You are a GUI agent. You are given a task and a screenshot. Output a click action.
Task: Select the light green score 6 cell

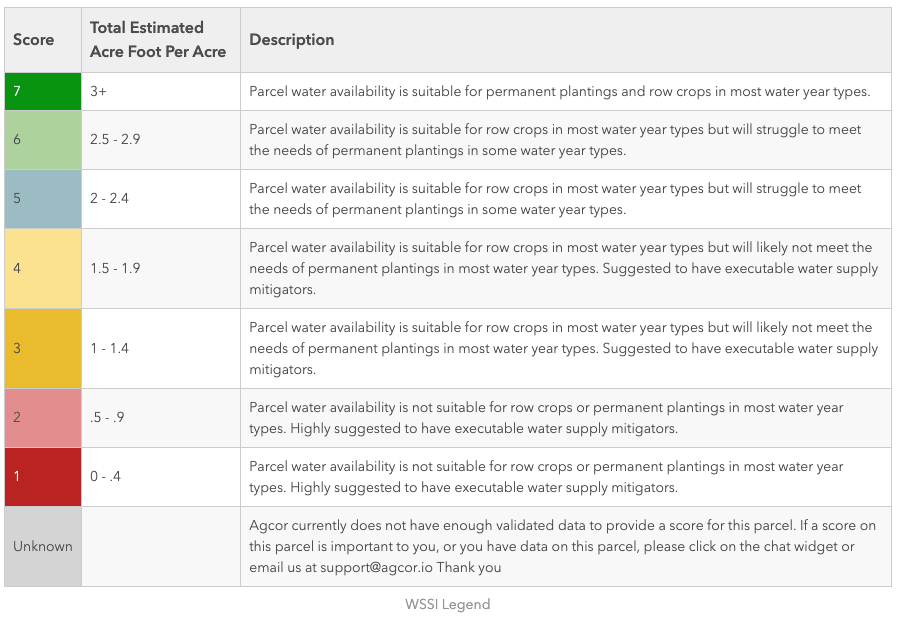pyautogui.click(x=43, y=139)
